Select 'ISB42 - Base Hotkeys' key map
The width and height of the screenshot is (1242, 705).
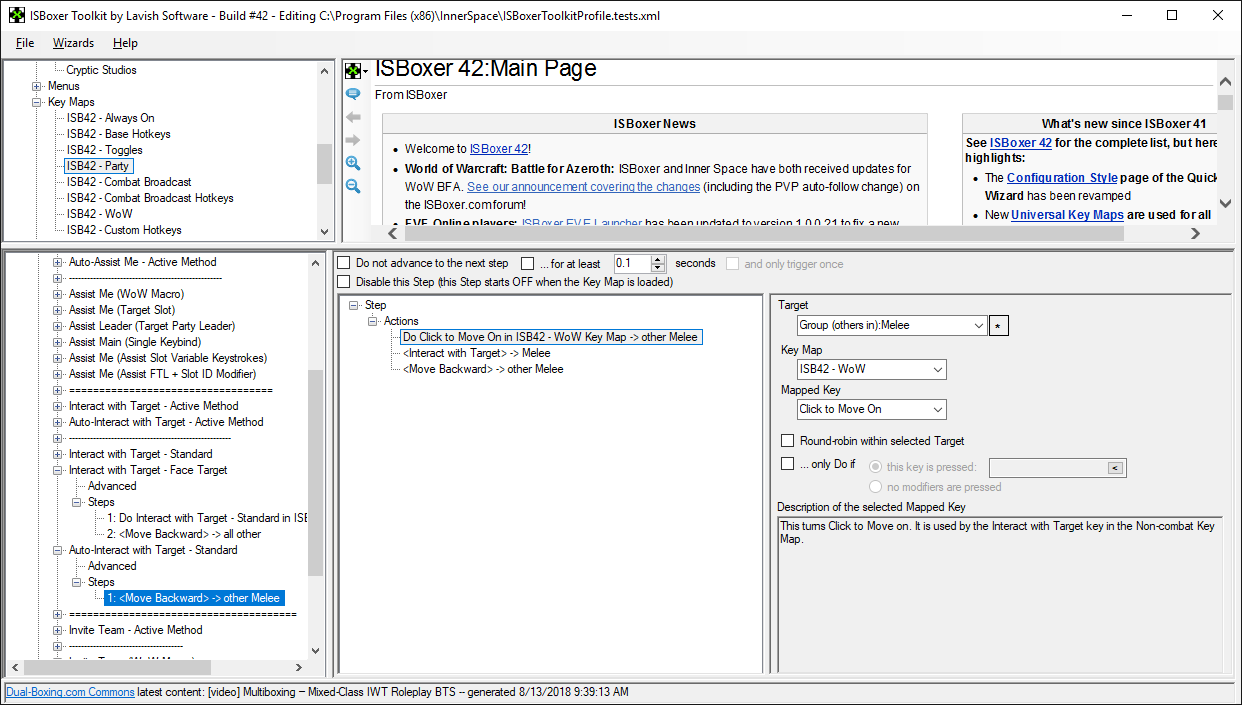tap(119, 134)
